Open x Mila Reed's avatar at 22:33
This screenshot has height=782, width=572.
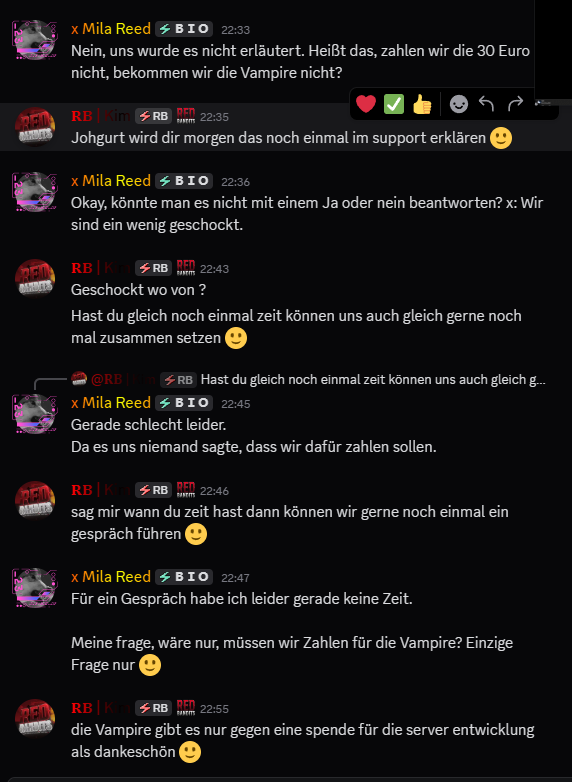pos(34,40)
